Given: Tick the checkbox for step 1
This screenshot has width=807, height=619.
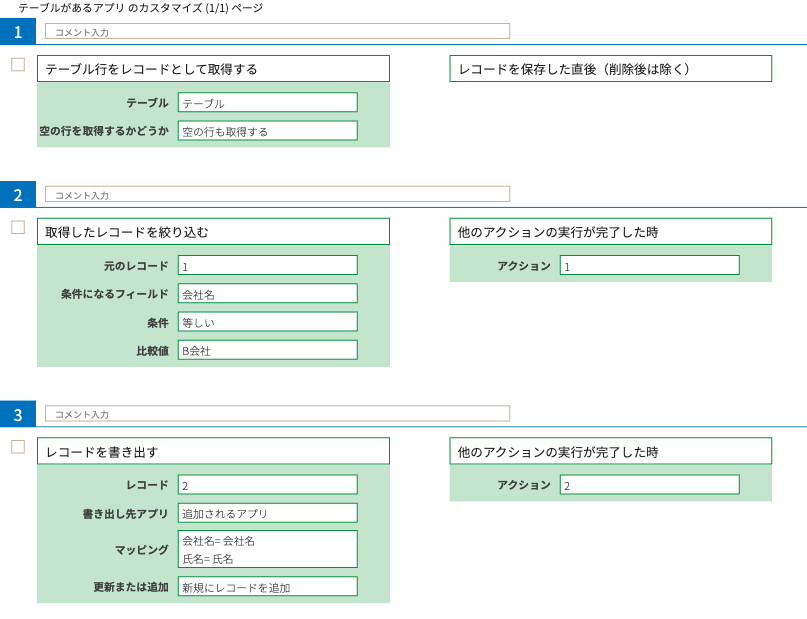Looking at the screenshot, I should 18,64.
